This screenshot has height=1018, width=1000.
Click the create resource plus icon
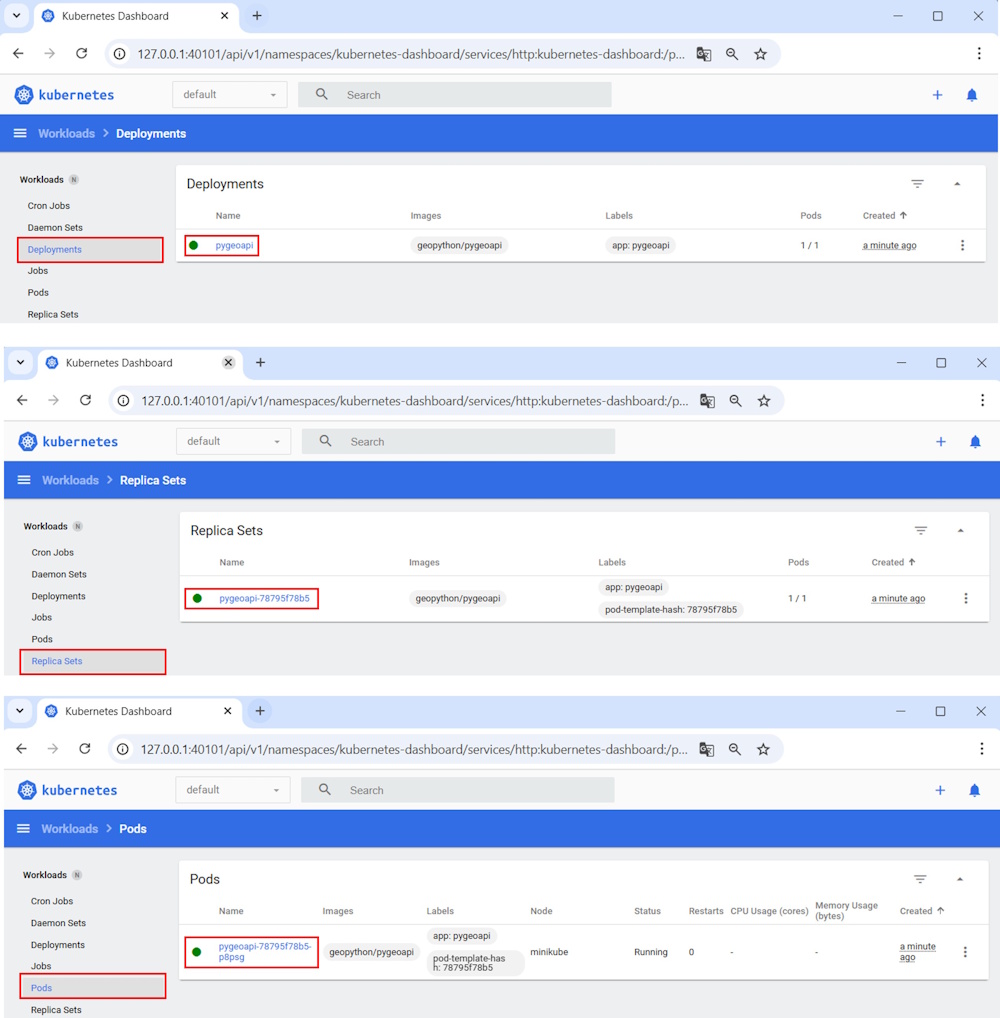[x=937, y=95]
